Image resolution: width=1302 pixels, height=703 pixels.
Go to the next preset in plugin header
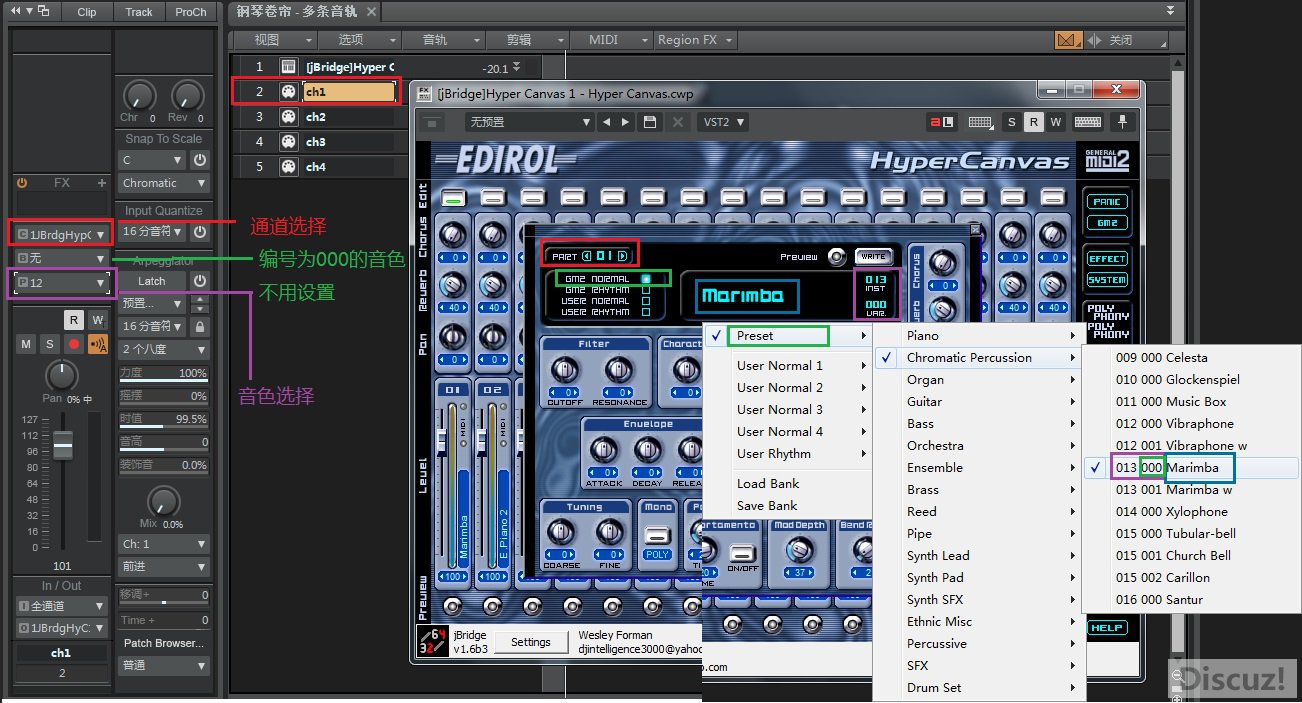point(626,122)
